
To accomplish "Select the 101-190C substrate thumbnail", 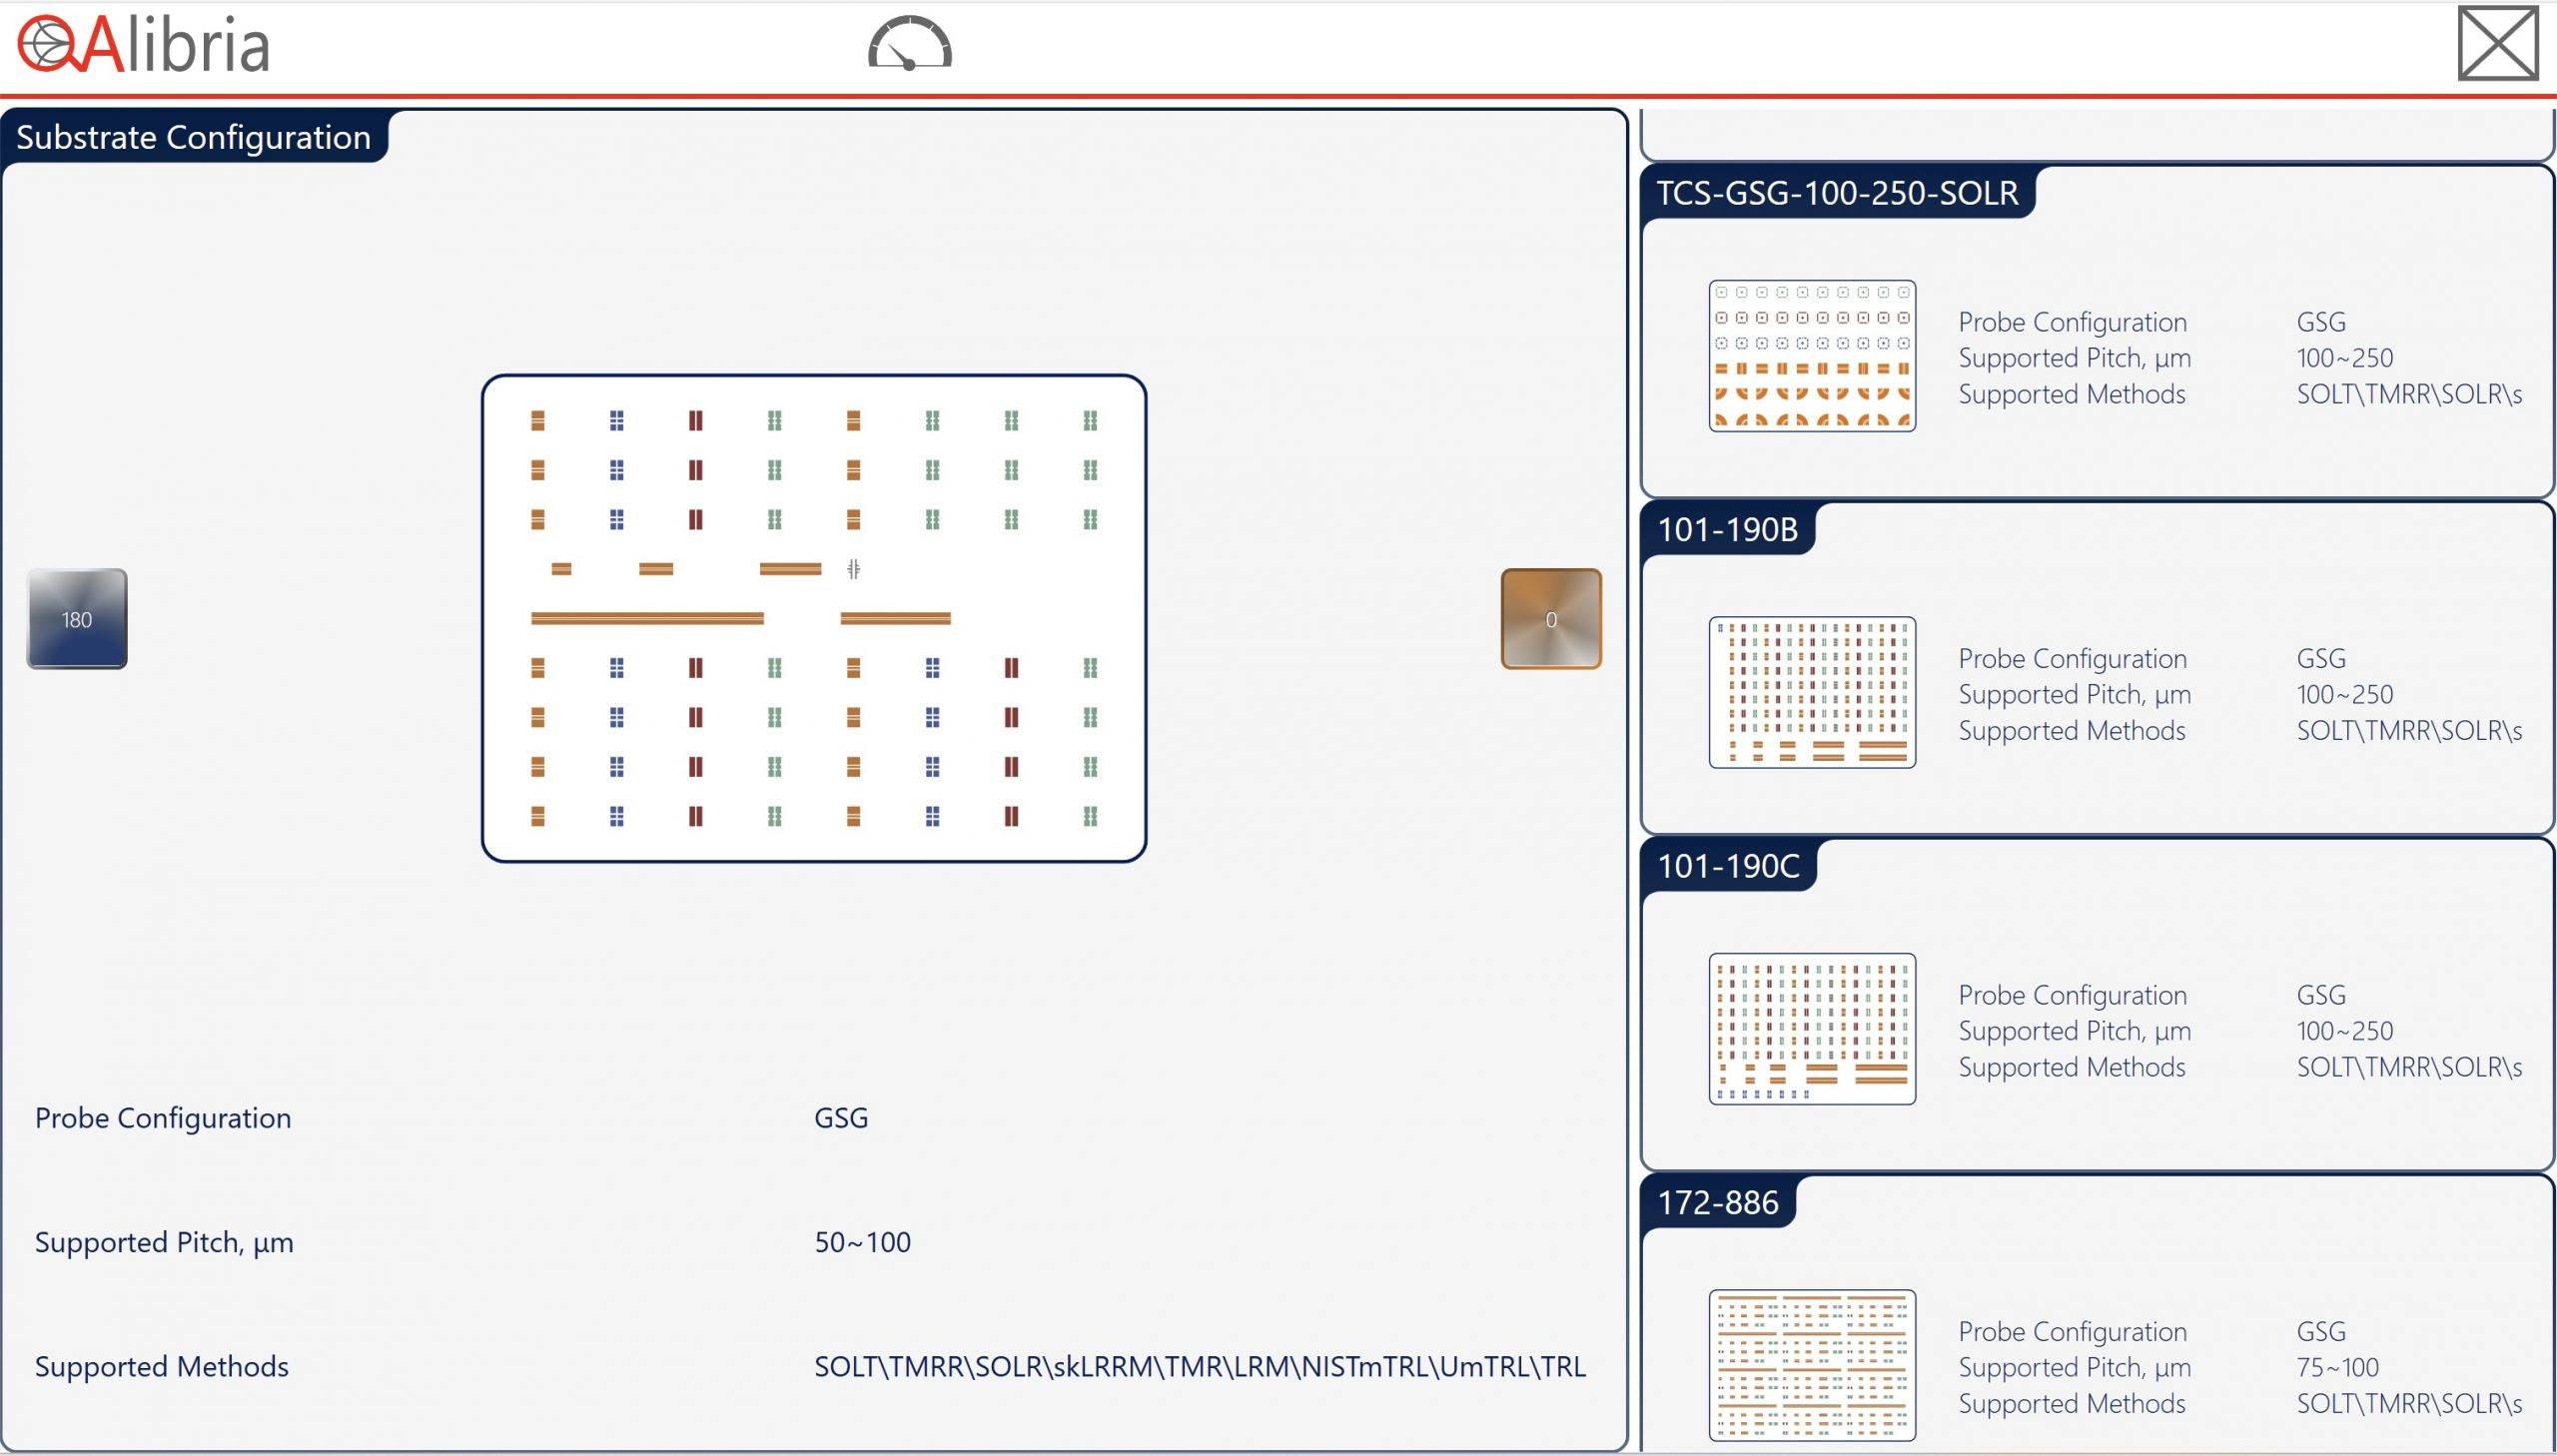I will pyautogui.click(x=1811, y=1029).
